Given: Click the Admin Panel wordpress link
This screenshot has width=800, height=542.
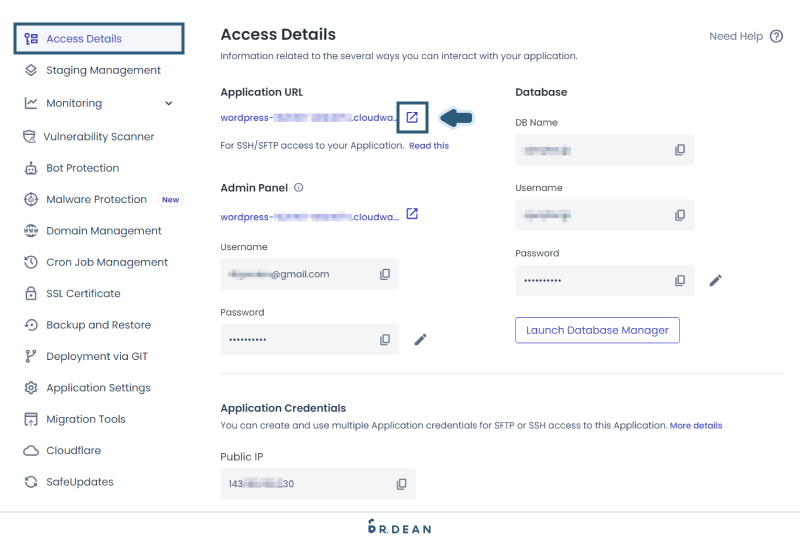Looking at the screenshot, I should point(309,217).
